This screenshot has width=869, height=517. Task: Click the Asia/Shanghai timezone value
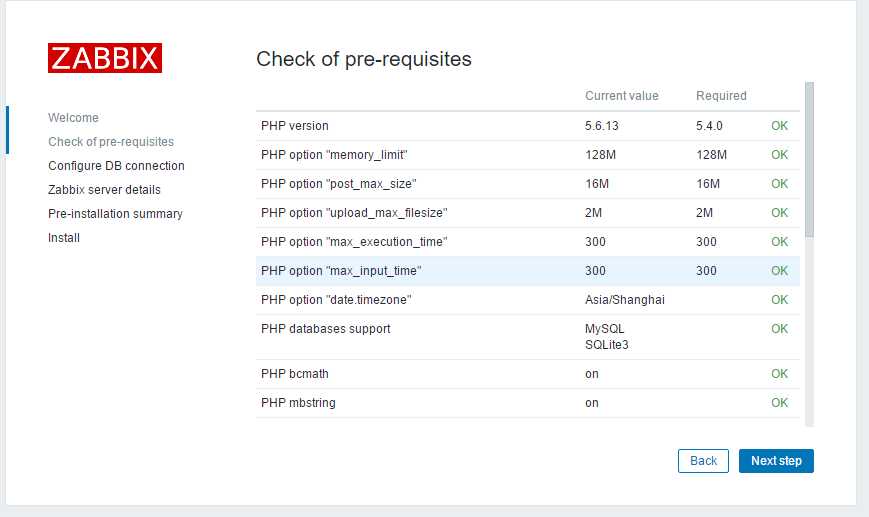(x=625, y=300)
